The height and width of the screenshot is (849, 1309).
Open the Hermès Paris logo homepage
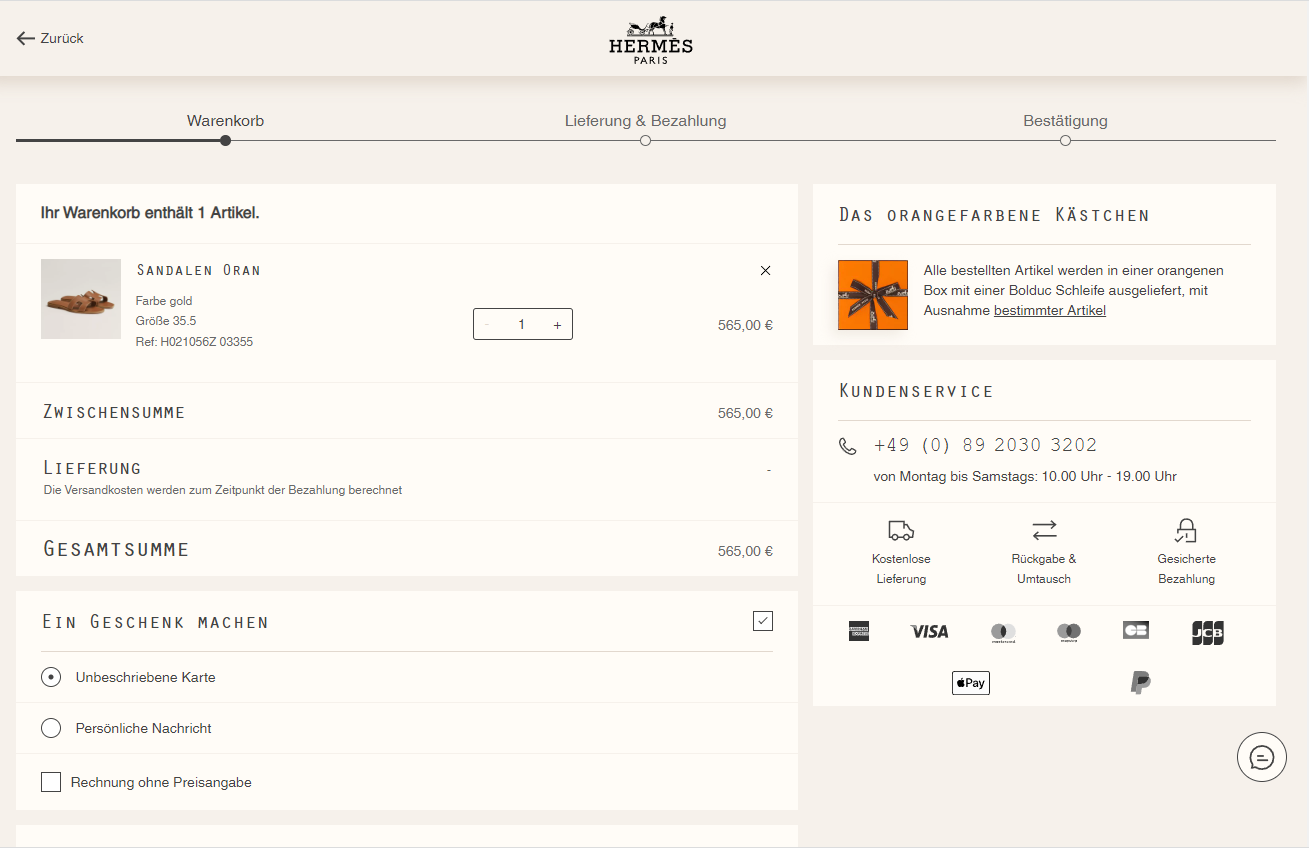coord(651,41)
